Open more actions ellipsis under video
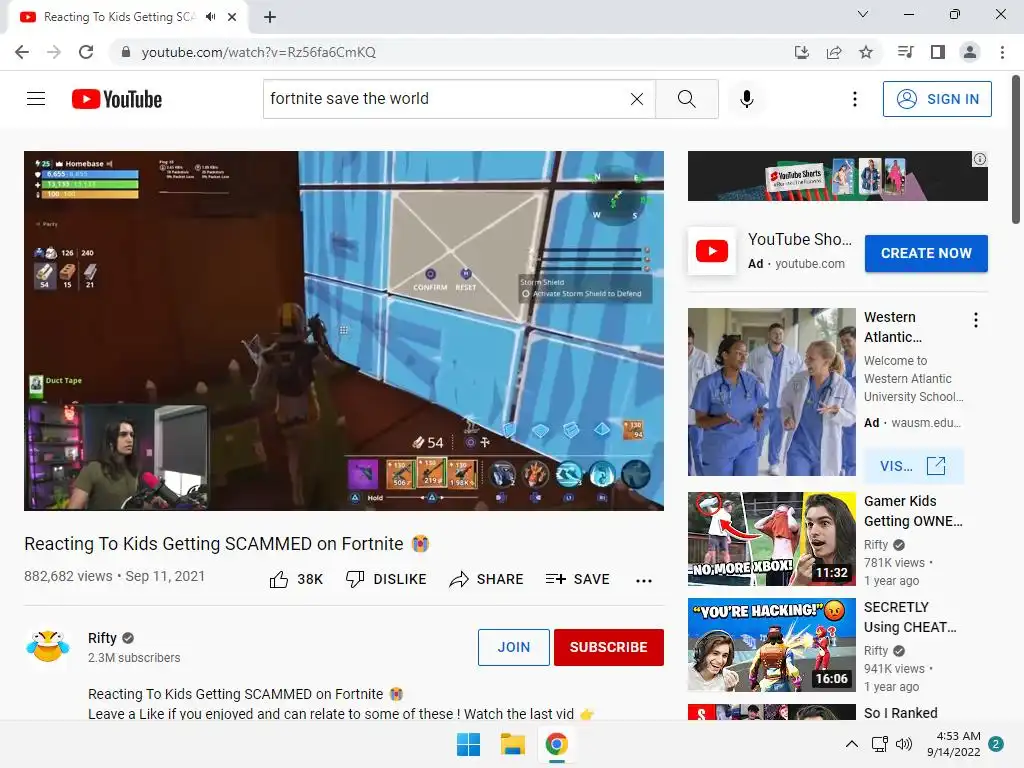Screen dimensions: 1024x768 [644, 580]
